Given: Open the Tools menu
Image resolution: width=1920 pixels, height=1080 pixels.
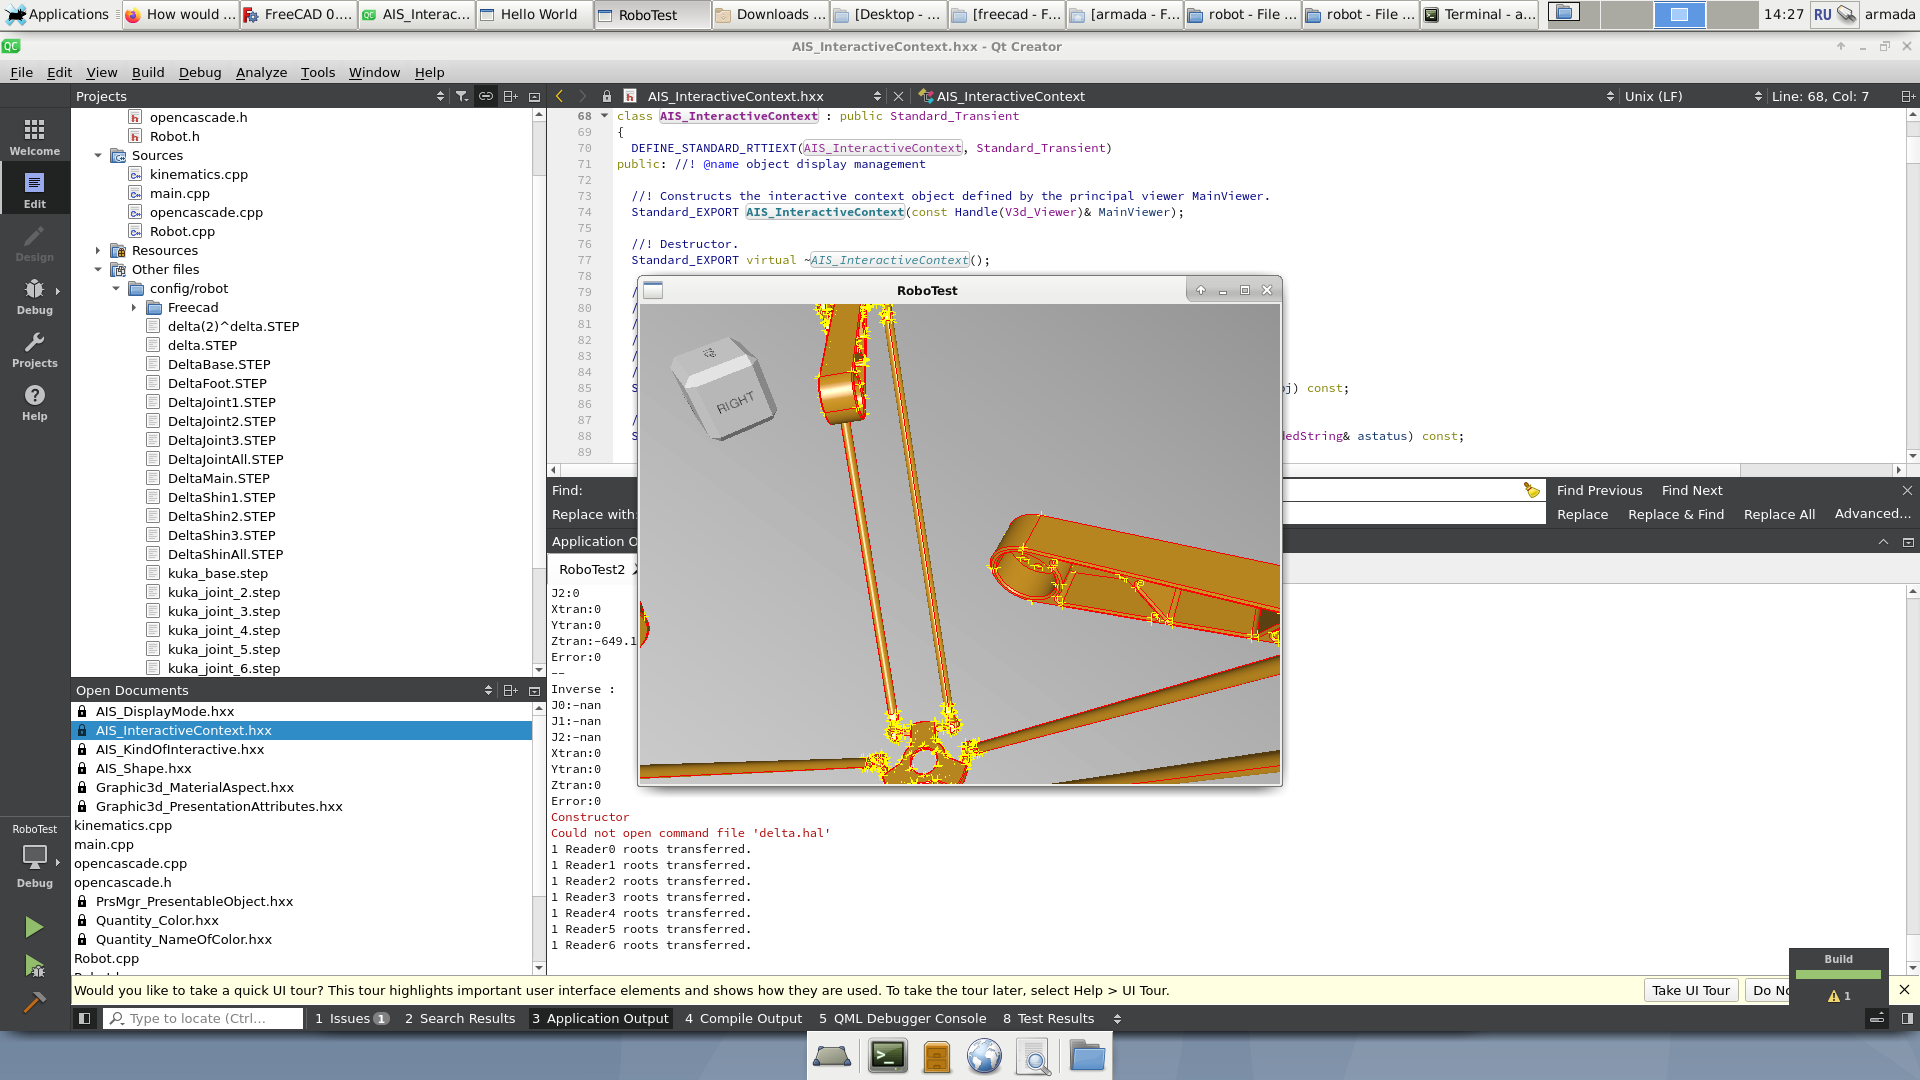Looking at the screenshot, I should [318, 72].
